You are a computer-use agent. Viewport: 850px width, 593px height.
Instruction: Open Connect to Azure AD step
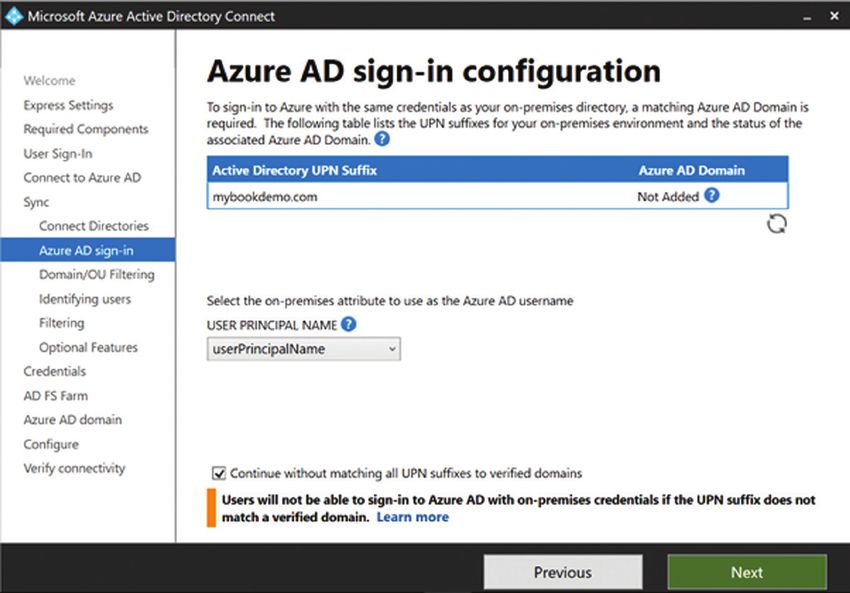pos(82,178)
